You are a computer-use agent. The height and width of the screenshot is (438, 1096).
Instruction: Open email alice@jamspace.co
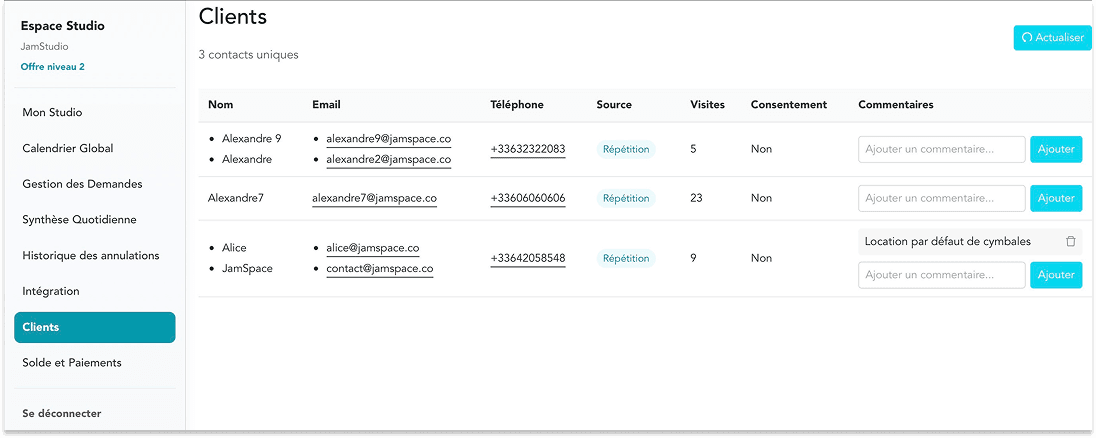coord(372,248)
